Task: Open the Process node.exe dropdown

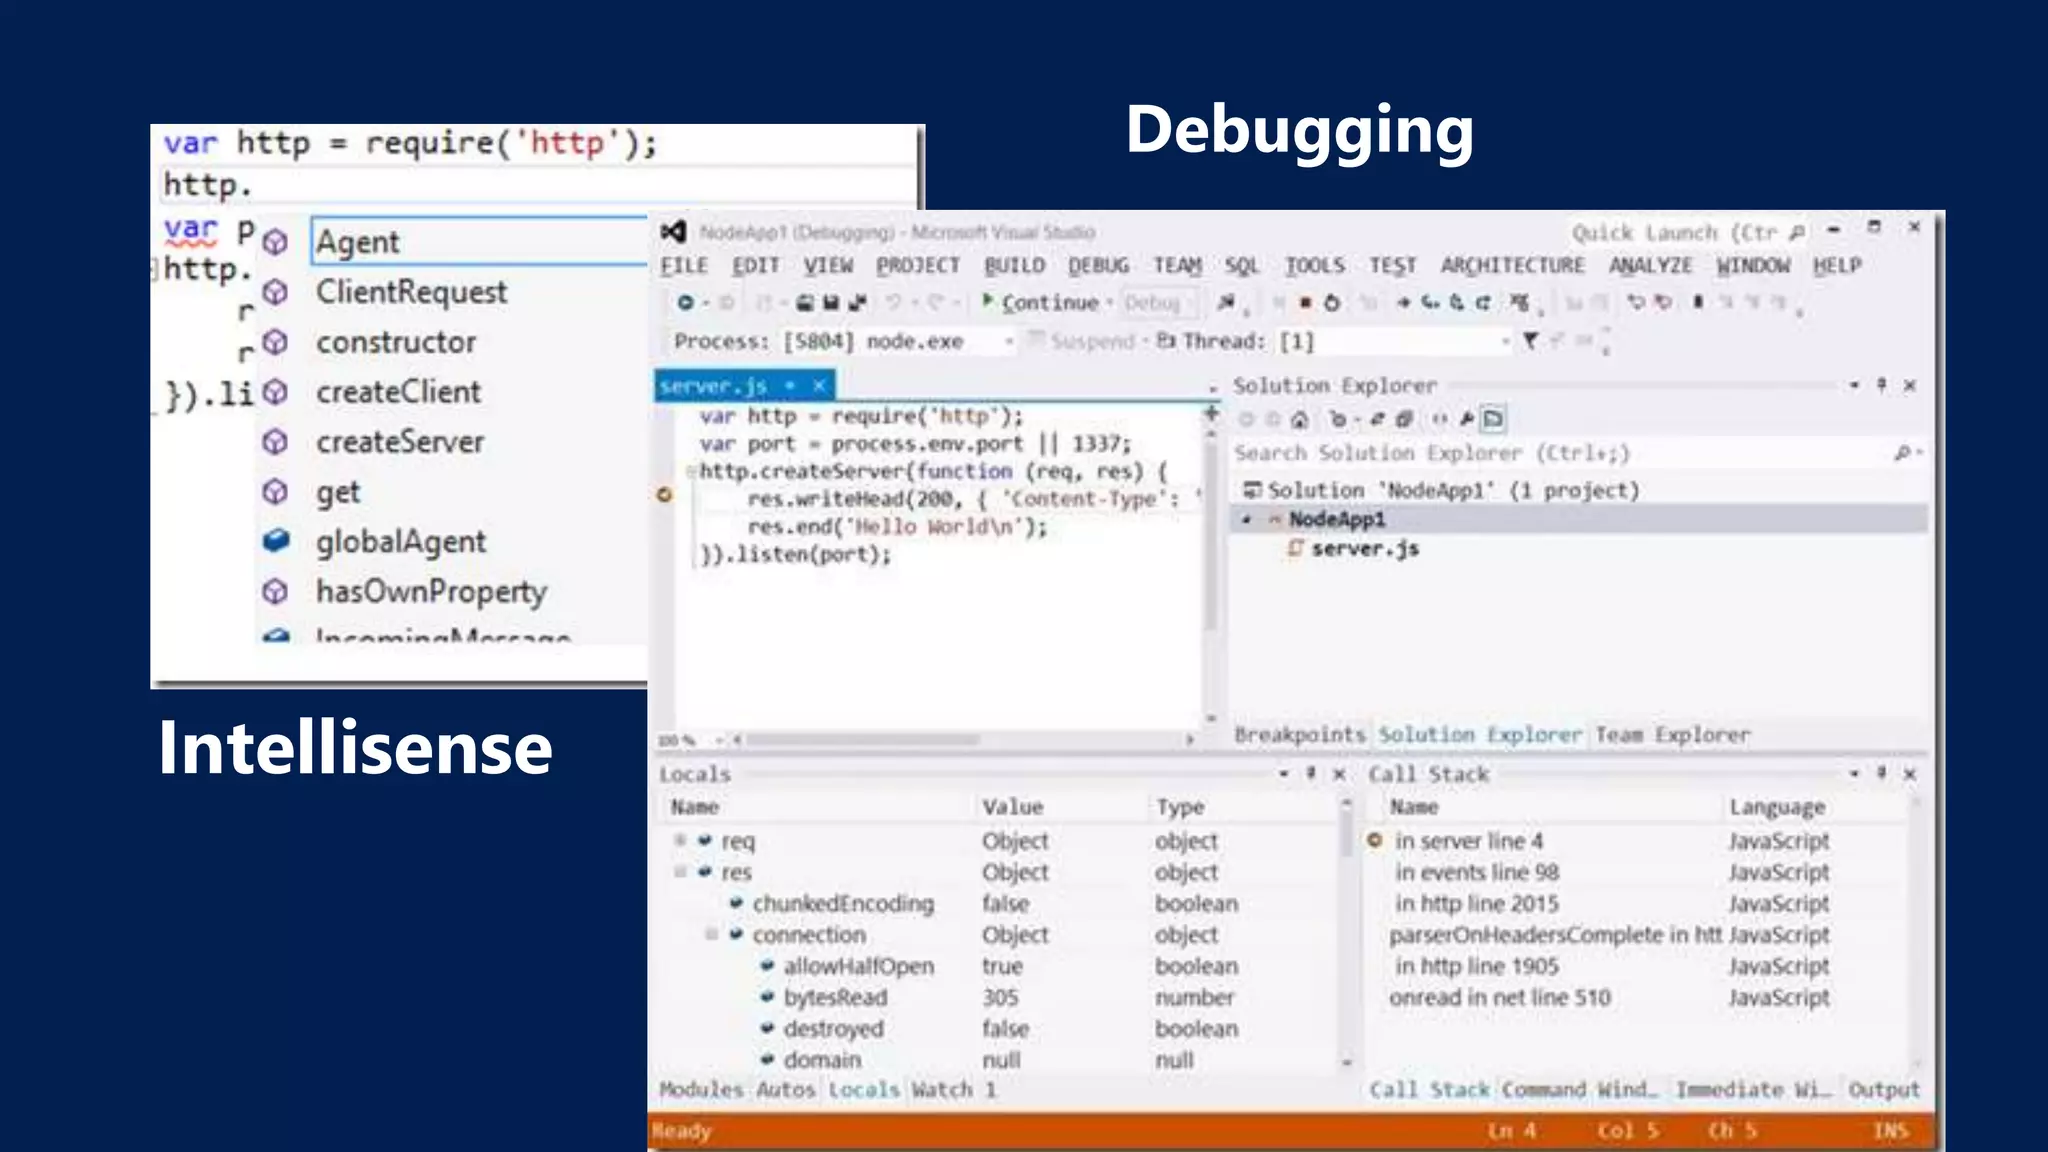Action: click(1009, 341)
